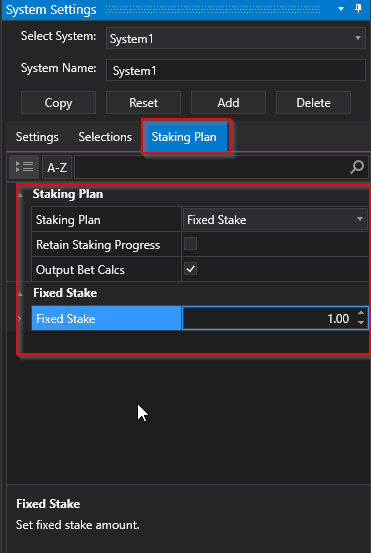Decrease Fixed Stake with the down arrow

point(361,322)
